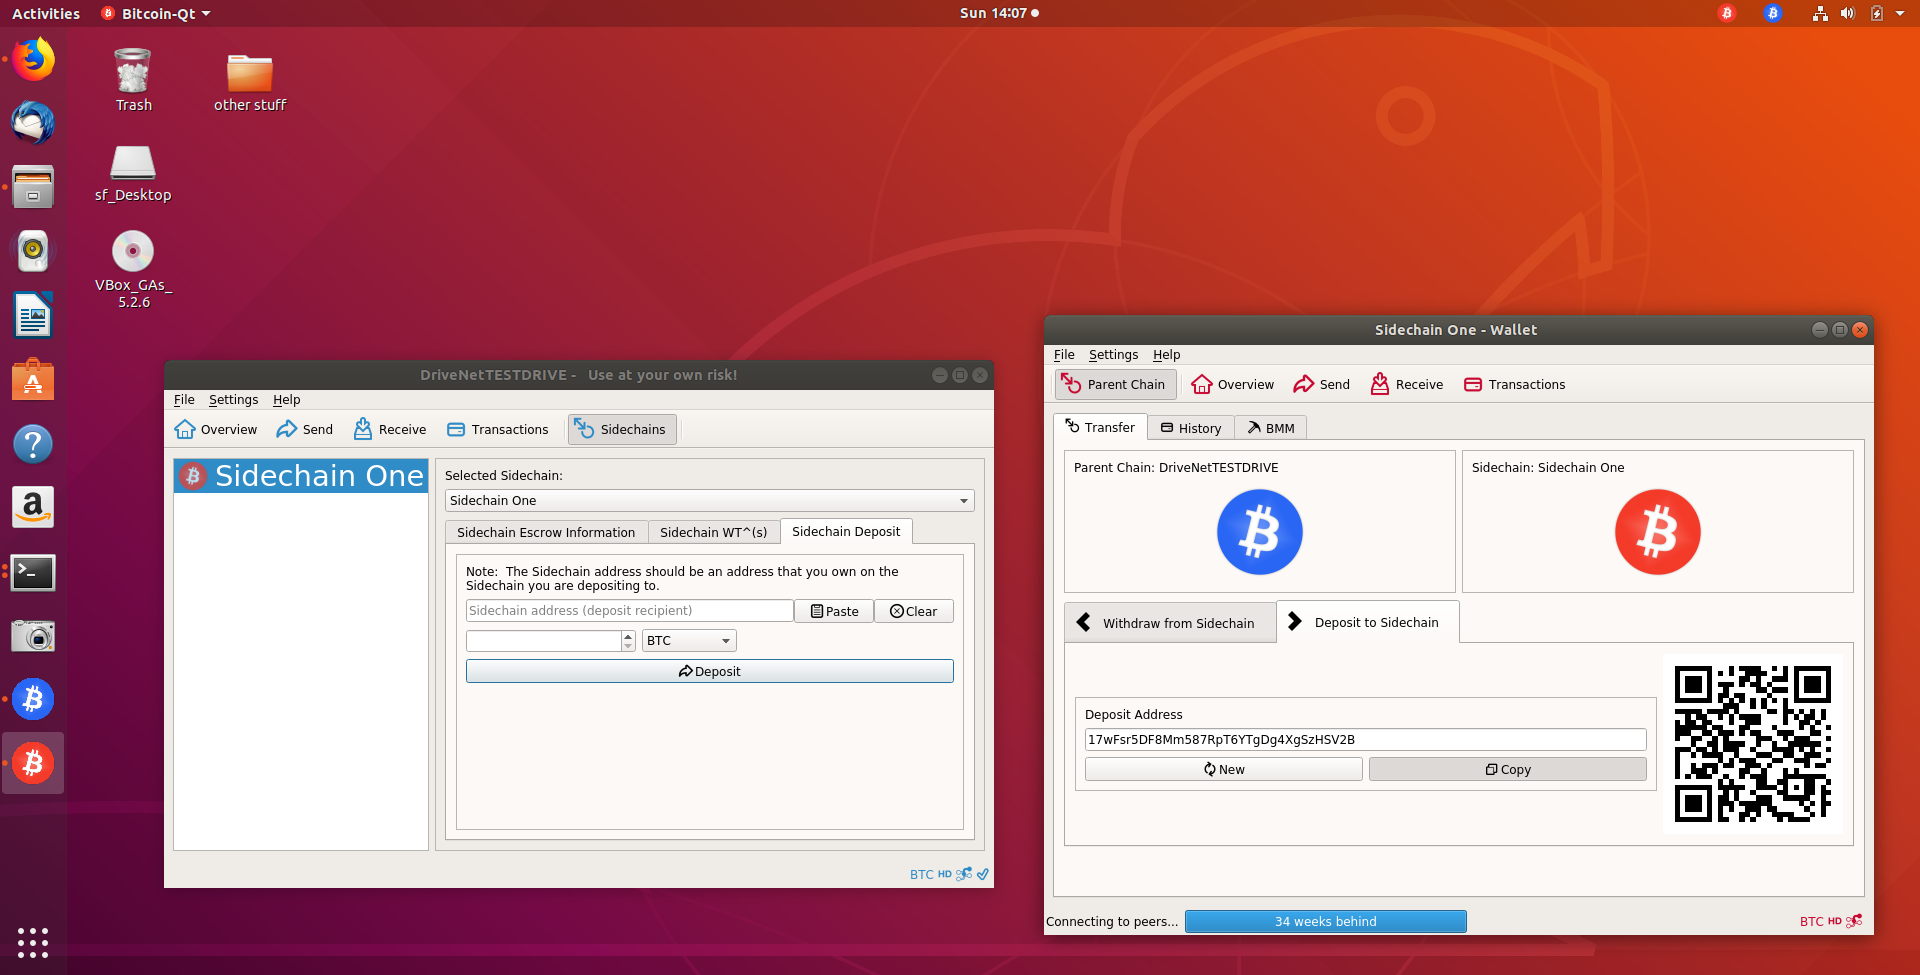Open Receive in Sidechain One wallet
Screen dimensions: 1920x975
point(1407,384)
